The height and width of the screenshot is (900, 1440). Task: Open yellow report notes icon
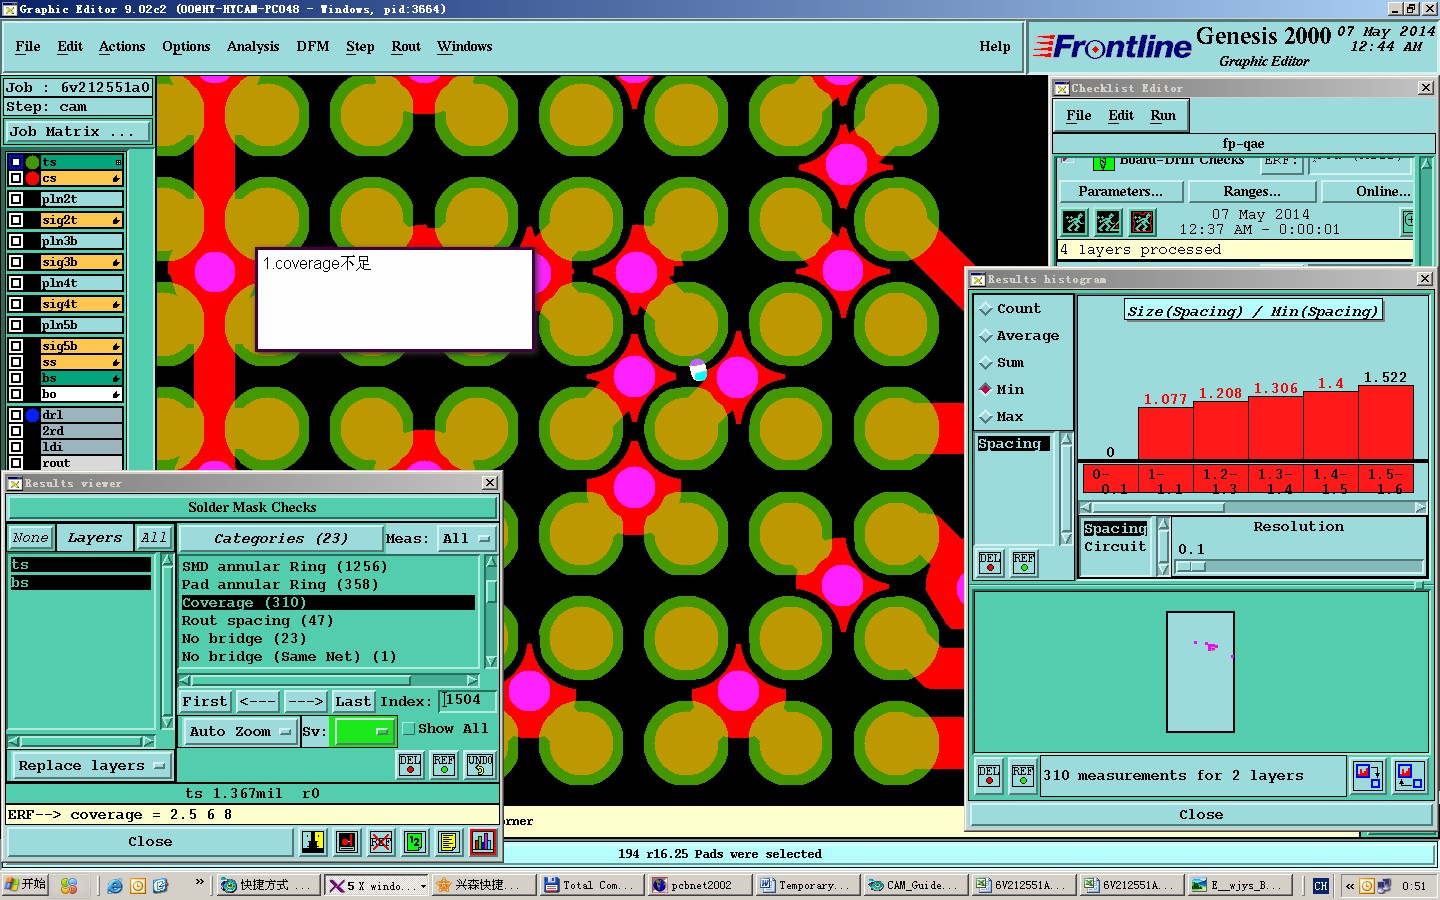[x=449, y=842]
